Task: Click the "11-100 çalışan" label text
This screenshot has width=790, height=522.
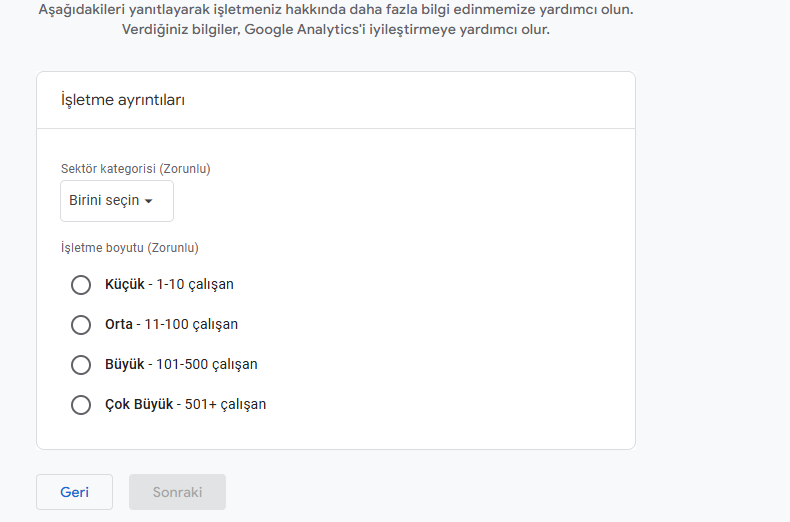Action: coord(191,325)
